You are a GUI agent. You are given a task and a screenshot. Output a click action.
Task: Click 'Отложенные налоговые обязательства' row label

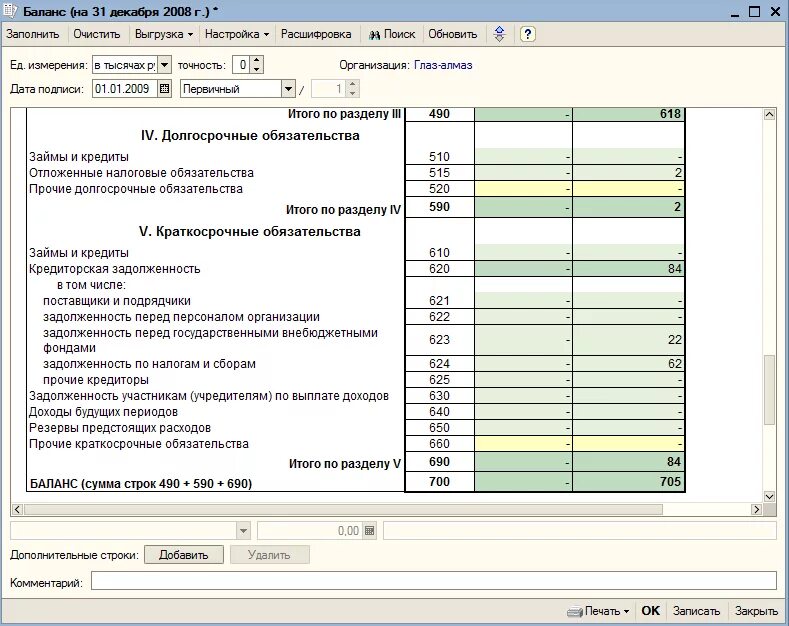(141, 173)
